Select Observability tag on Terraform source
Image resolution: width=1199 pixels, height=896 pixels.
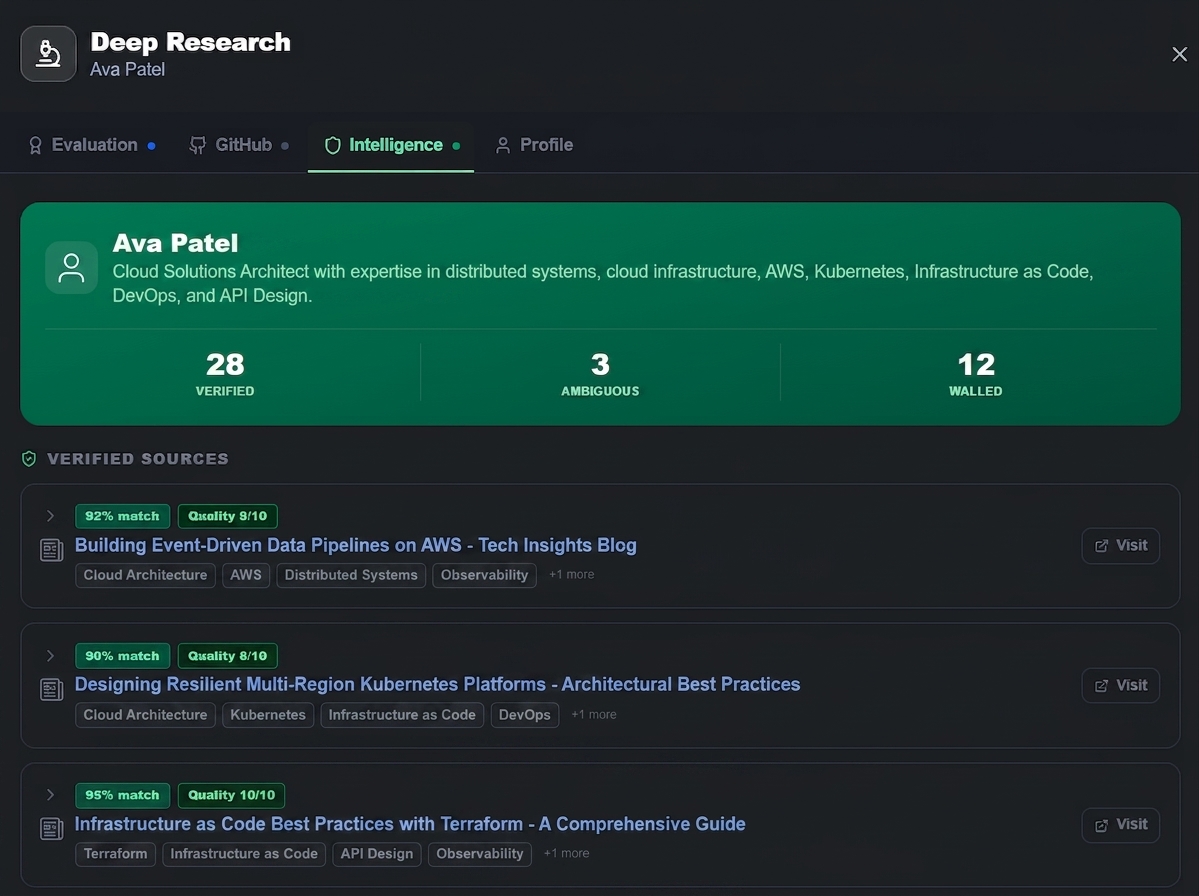pyautogui.click(x=479, y=854)
